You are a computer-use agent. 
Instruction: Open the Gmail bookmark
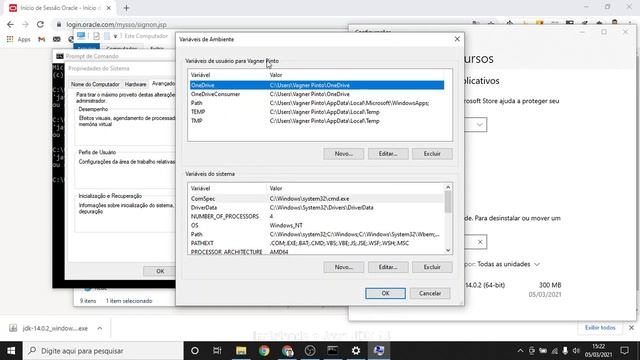41,39
